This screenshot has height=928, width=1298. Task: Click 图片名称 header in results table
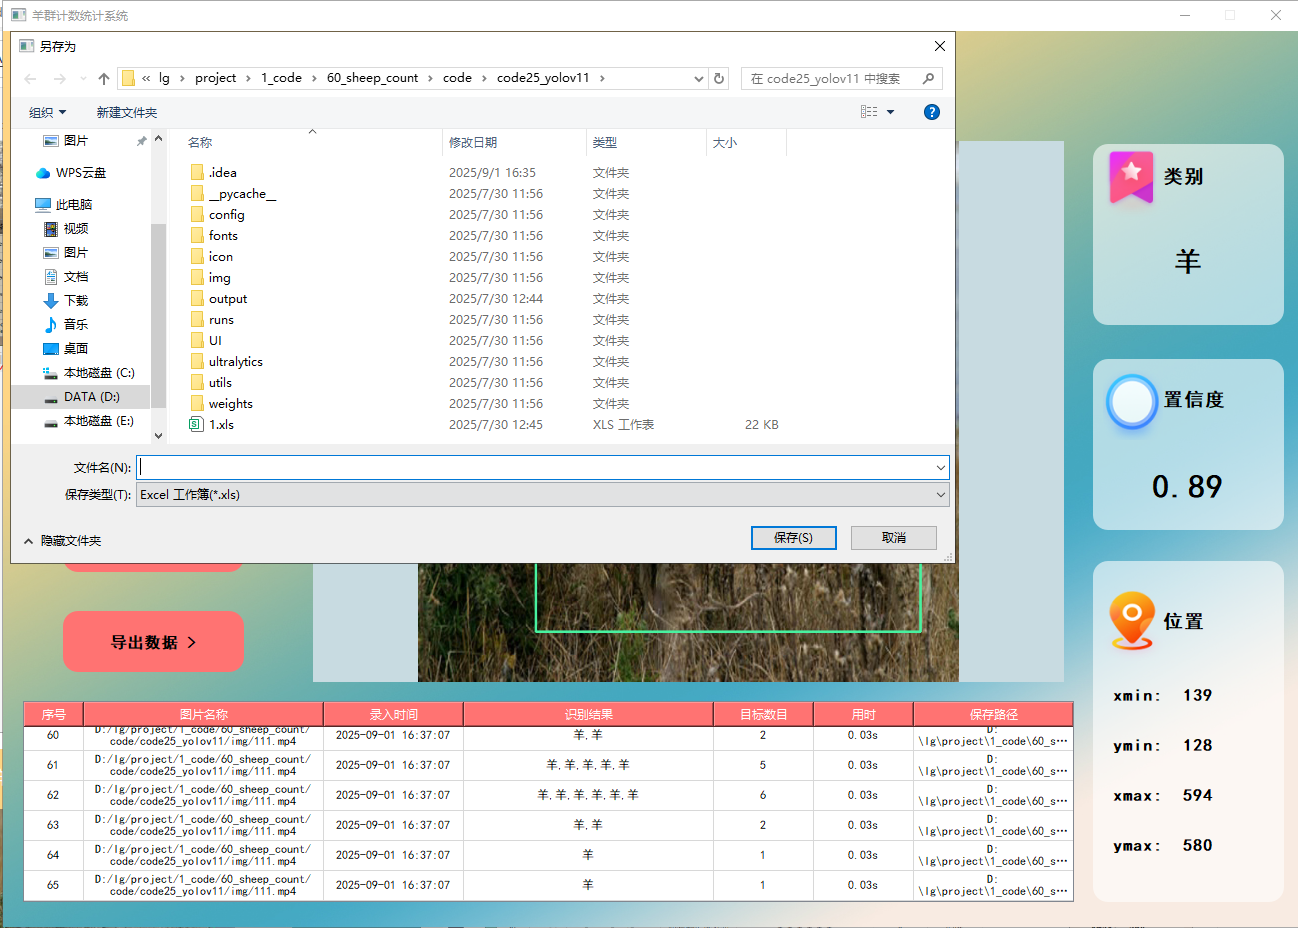(x=204, y=714)
